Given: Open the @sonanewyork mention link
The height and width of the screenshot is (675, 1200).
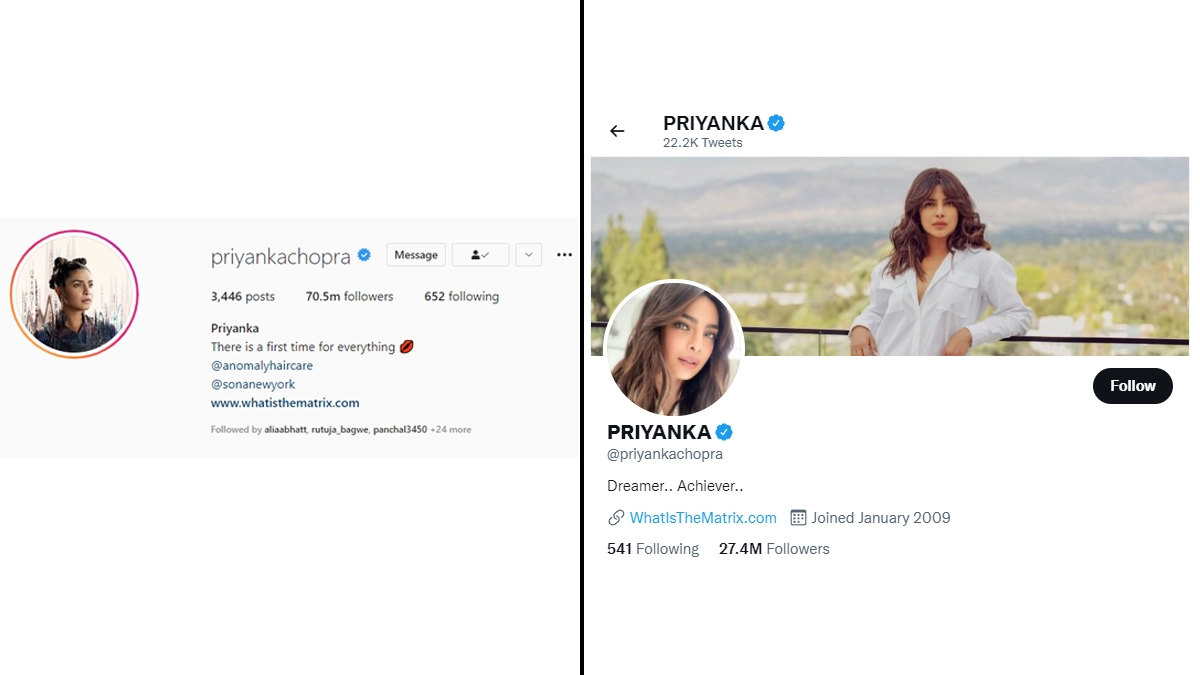Looking at the screenshot, I should coord(253,384).
